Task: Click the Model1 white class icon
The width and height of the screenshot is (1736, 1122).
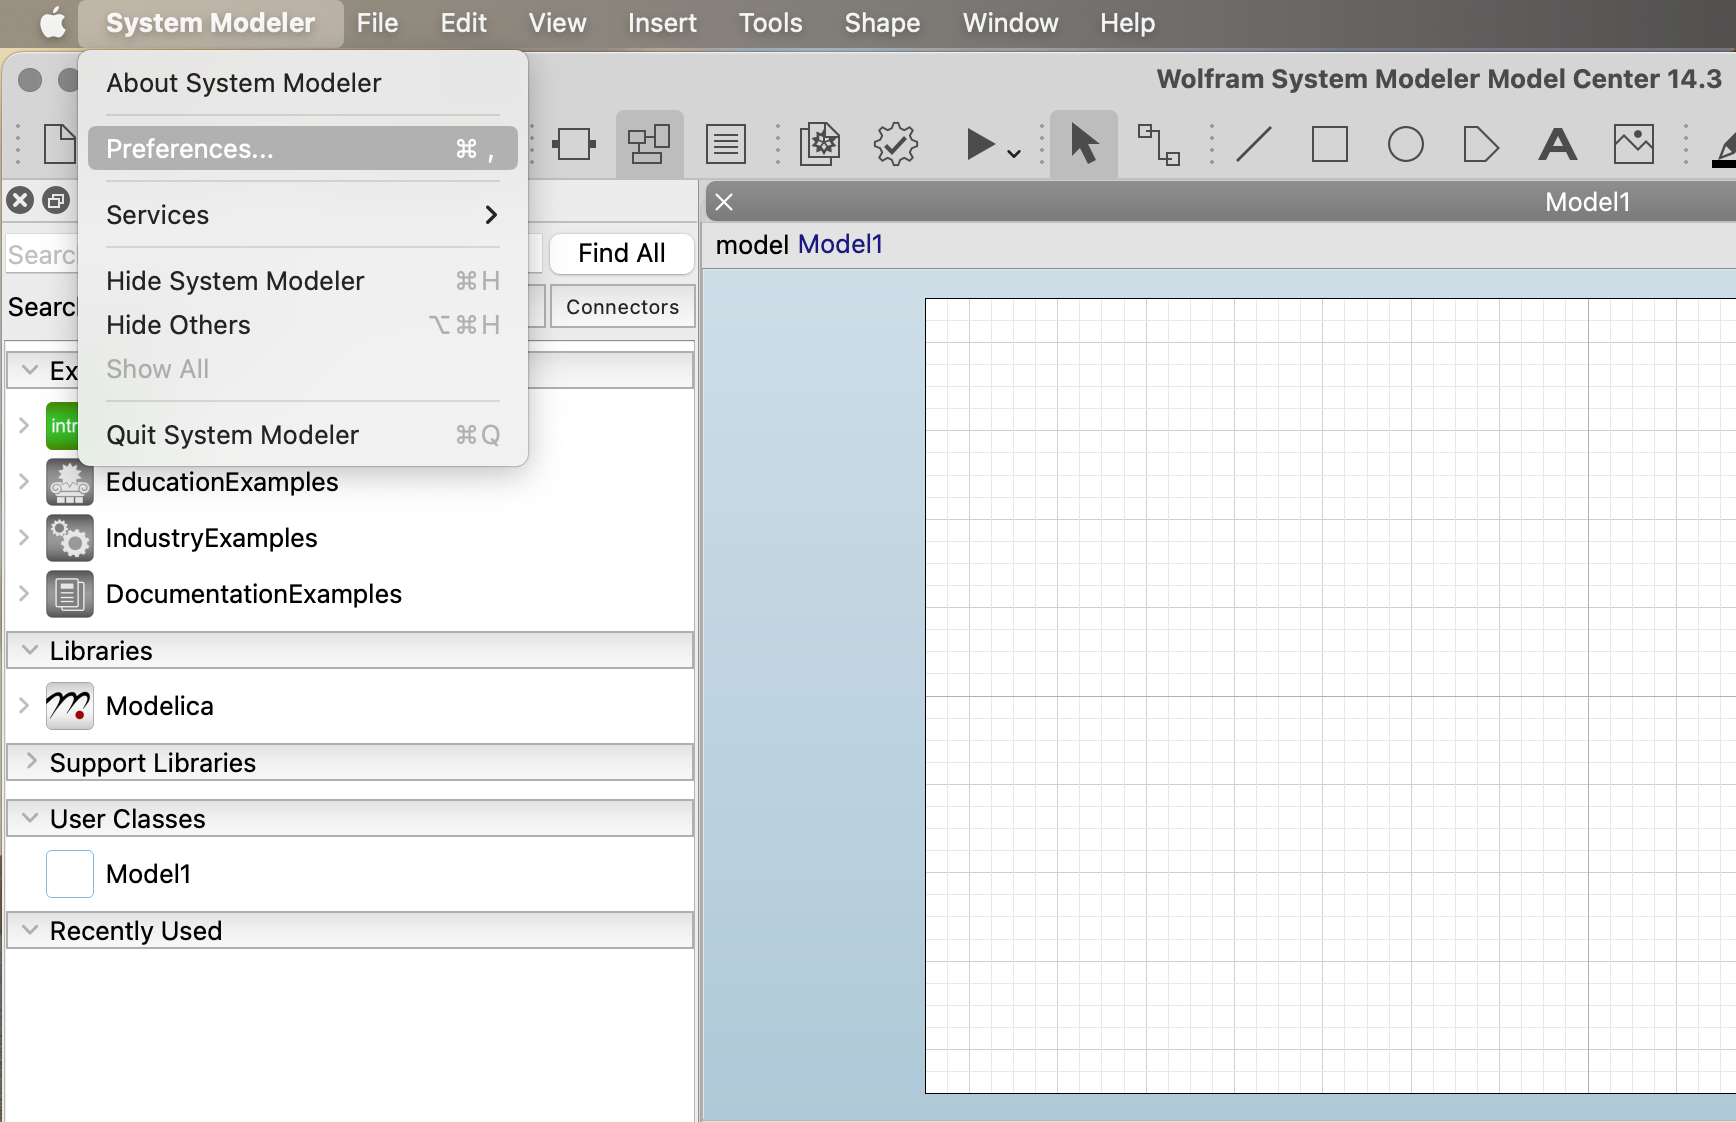Action: click(70, 874)
